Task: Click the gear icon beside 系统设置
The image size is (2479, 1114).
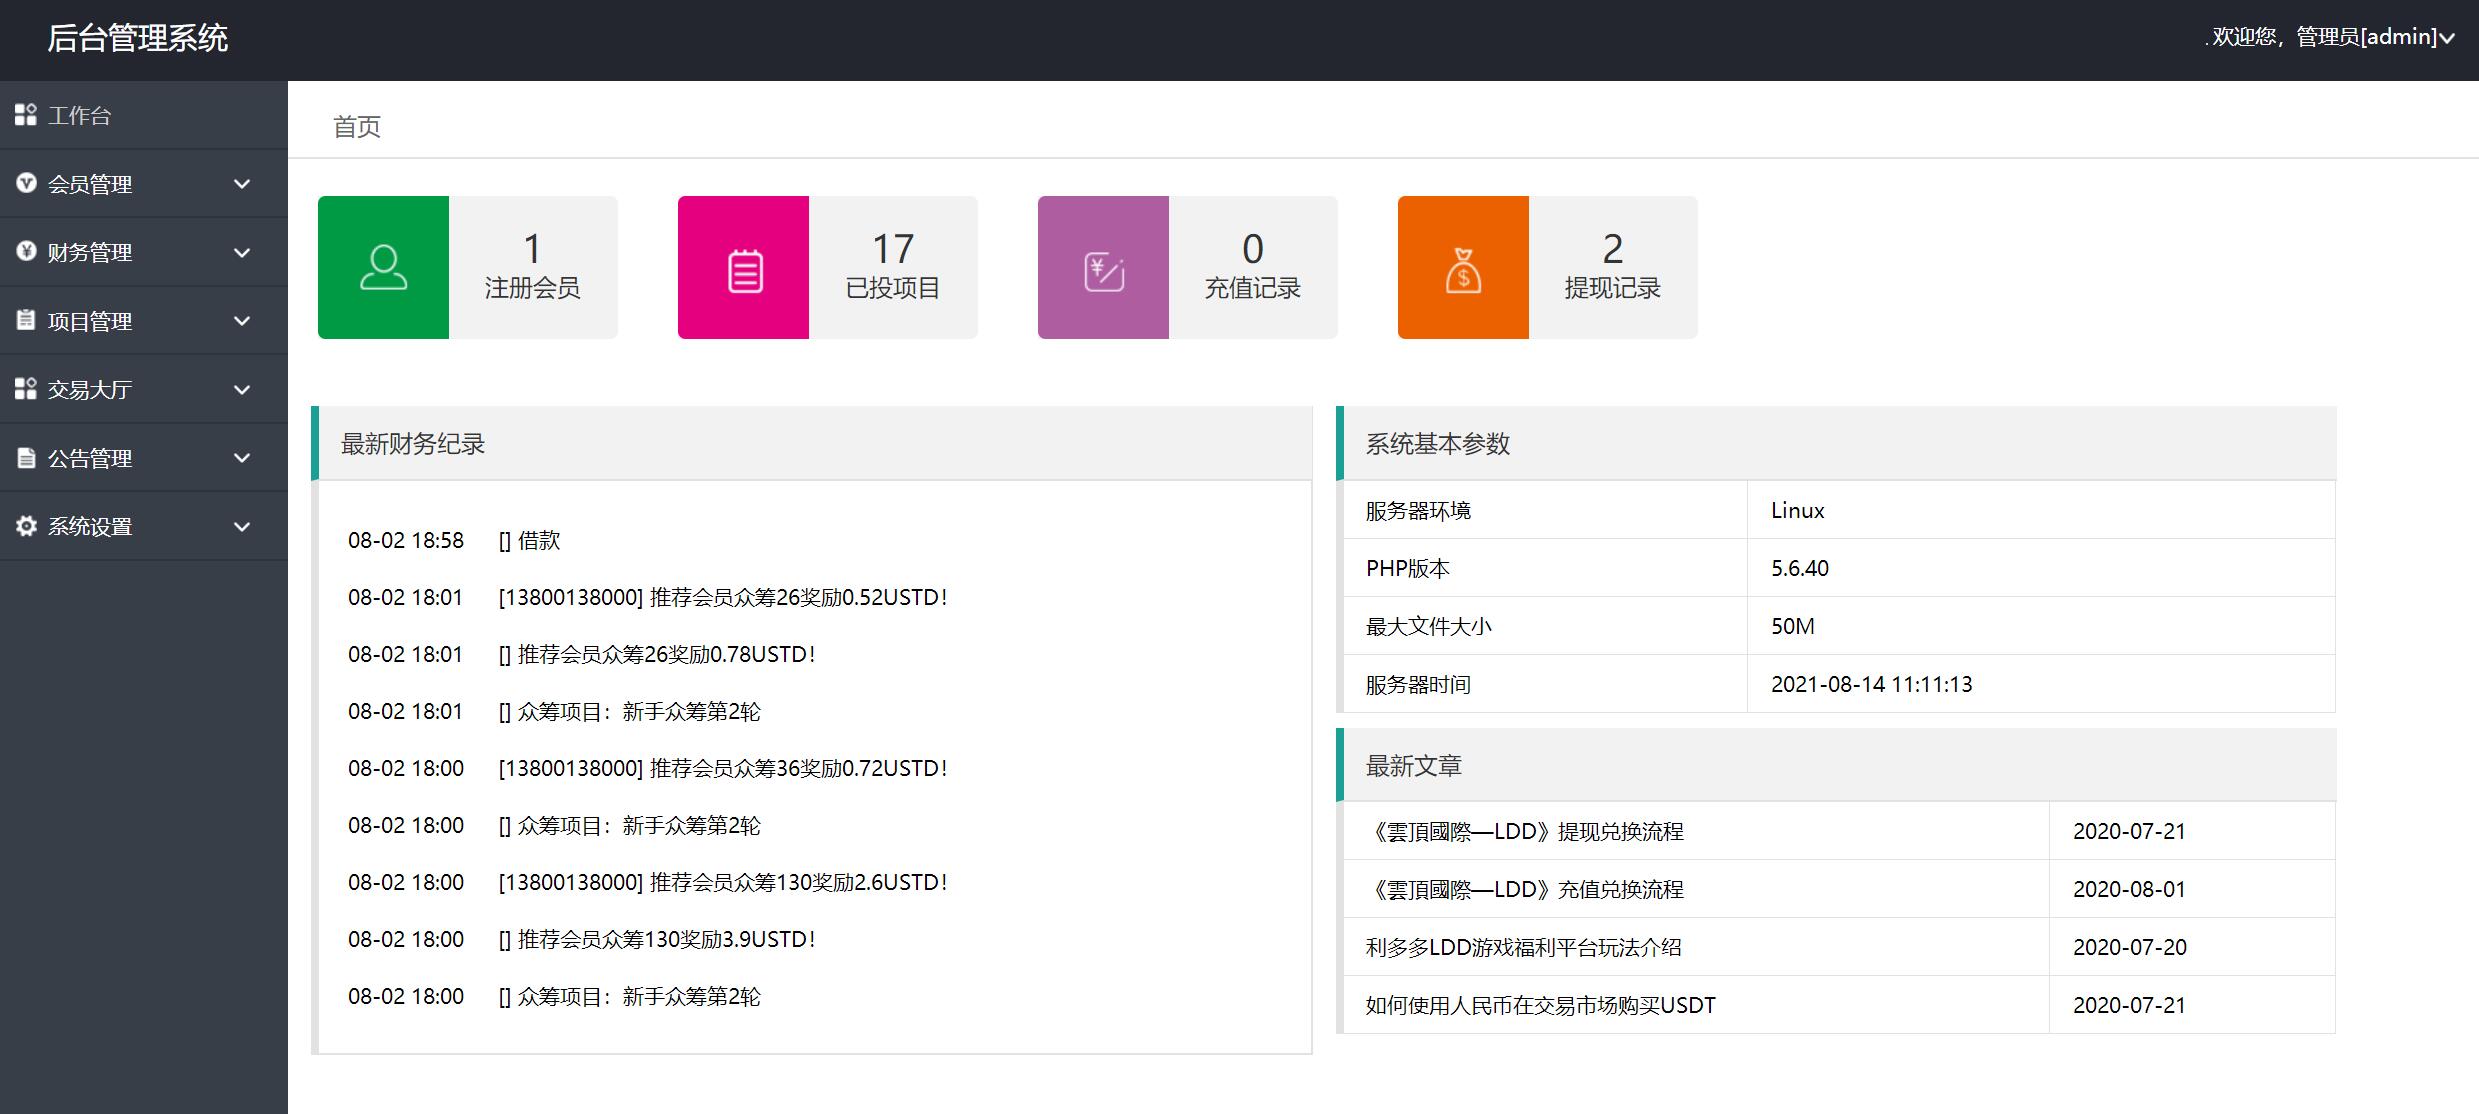Action: click(26, 526)
